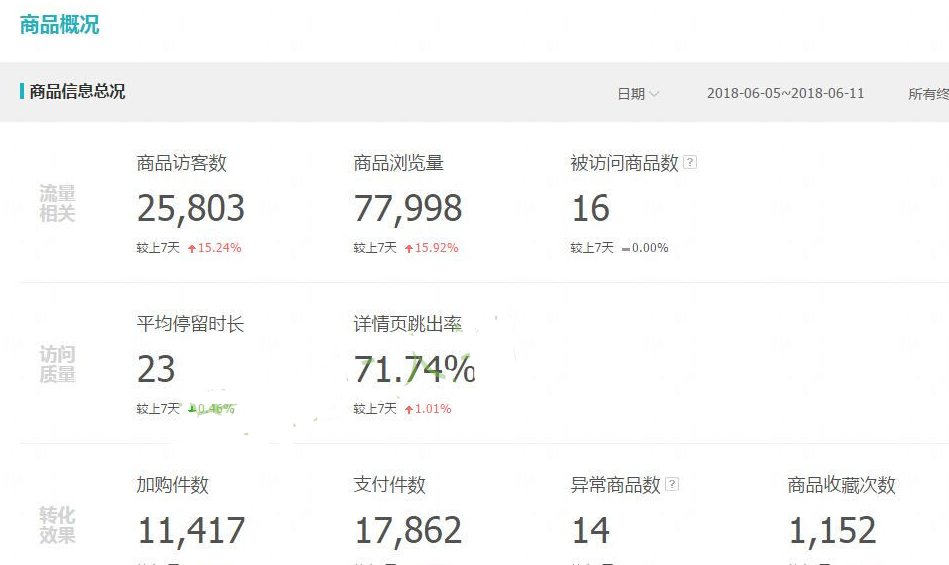
Task: Open the 日期 dropdown
Action: click(x=638, y=94)
